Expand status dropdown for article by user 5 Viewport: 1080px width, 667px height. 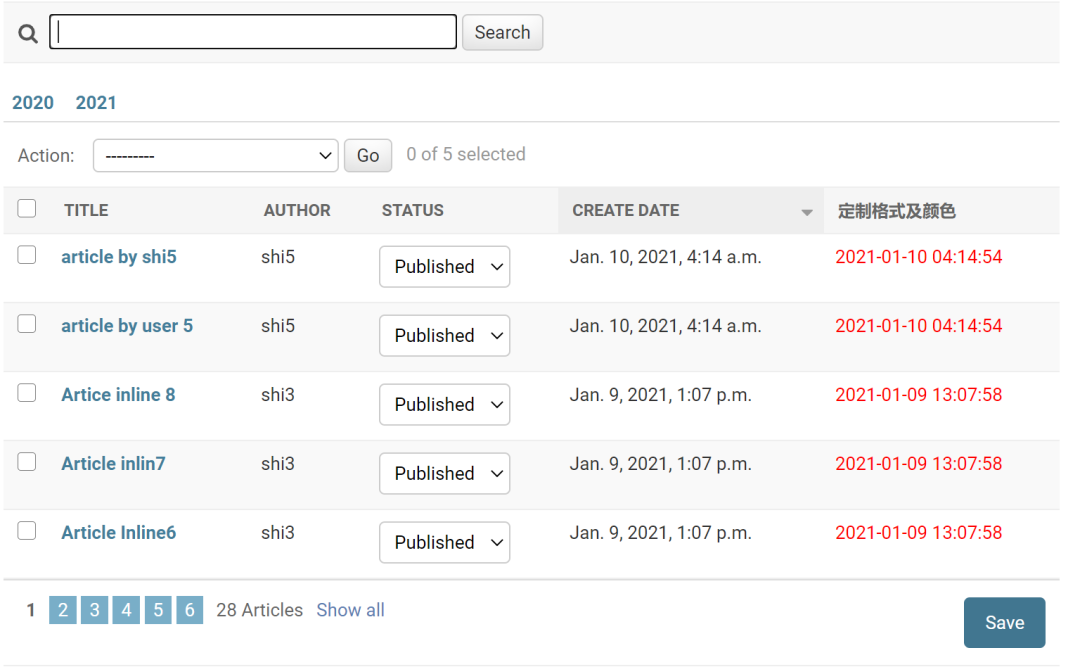444,336
